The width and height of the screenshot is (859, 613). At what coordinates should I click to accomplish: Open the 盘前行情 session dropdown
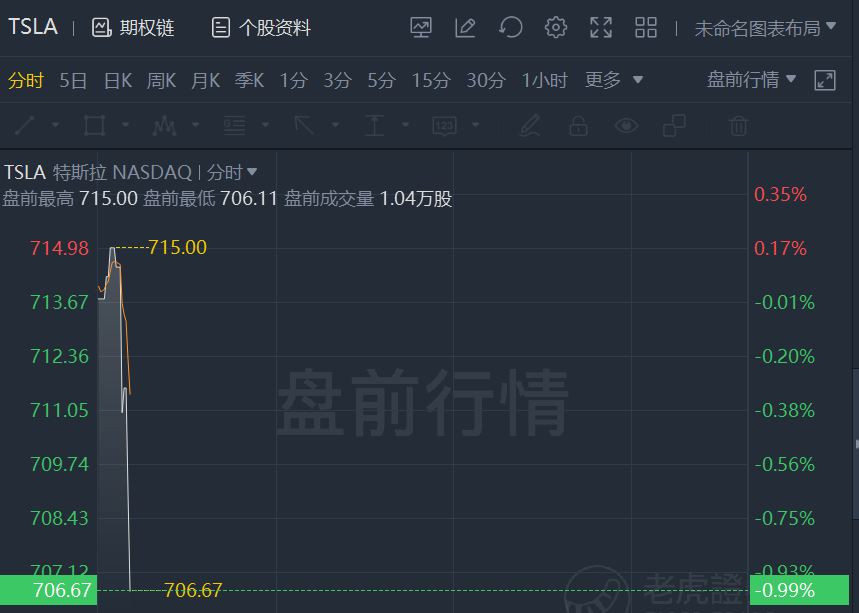click(x=751, y=80)
